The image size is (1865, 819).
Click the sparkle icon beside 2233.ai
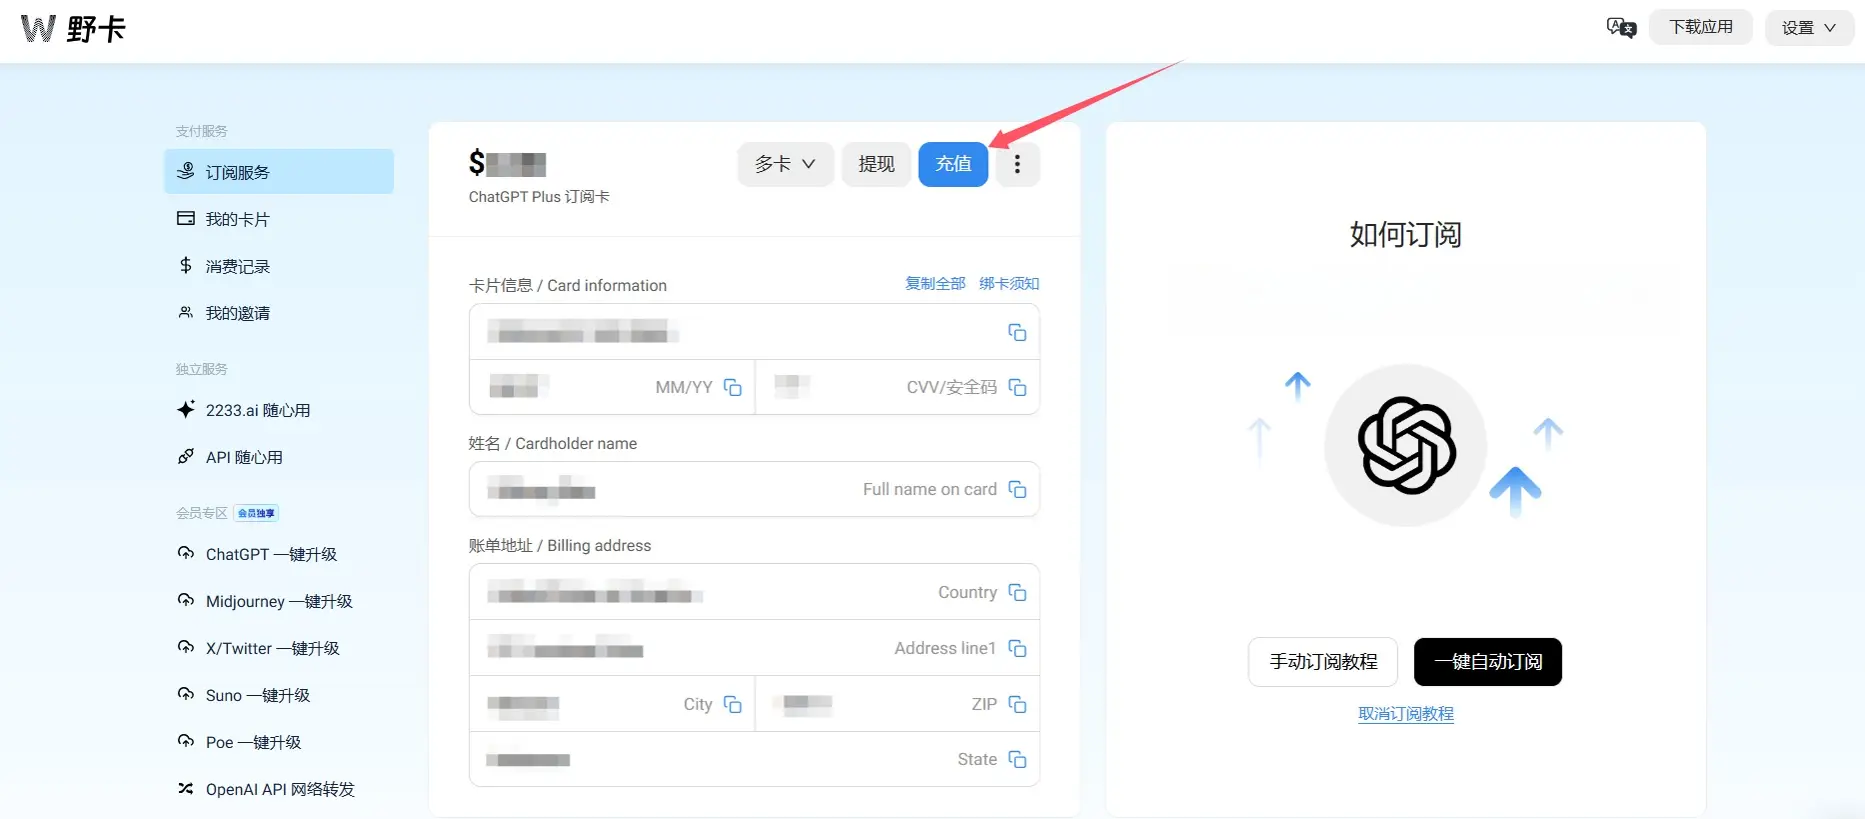[185, 409]
